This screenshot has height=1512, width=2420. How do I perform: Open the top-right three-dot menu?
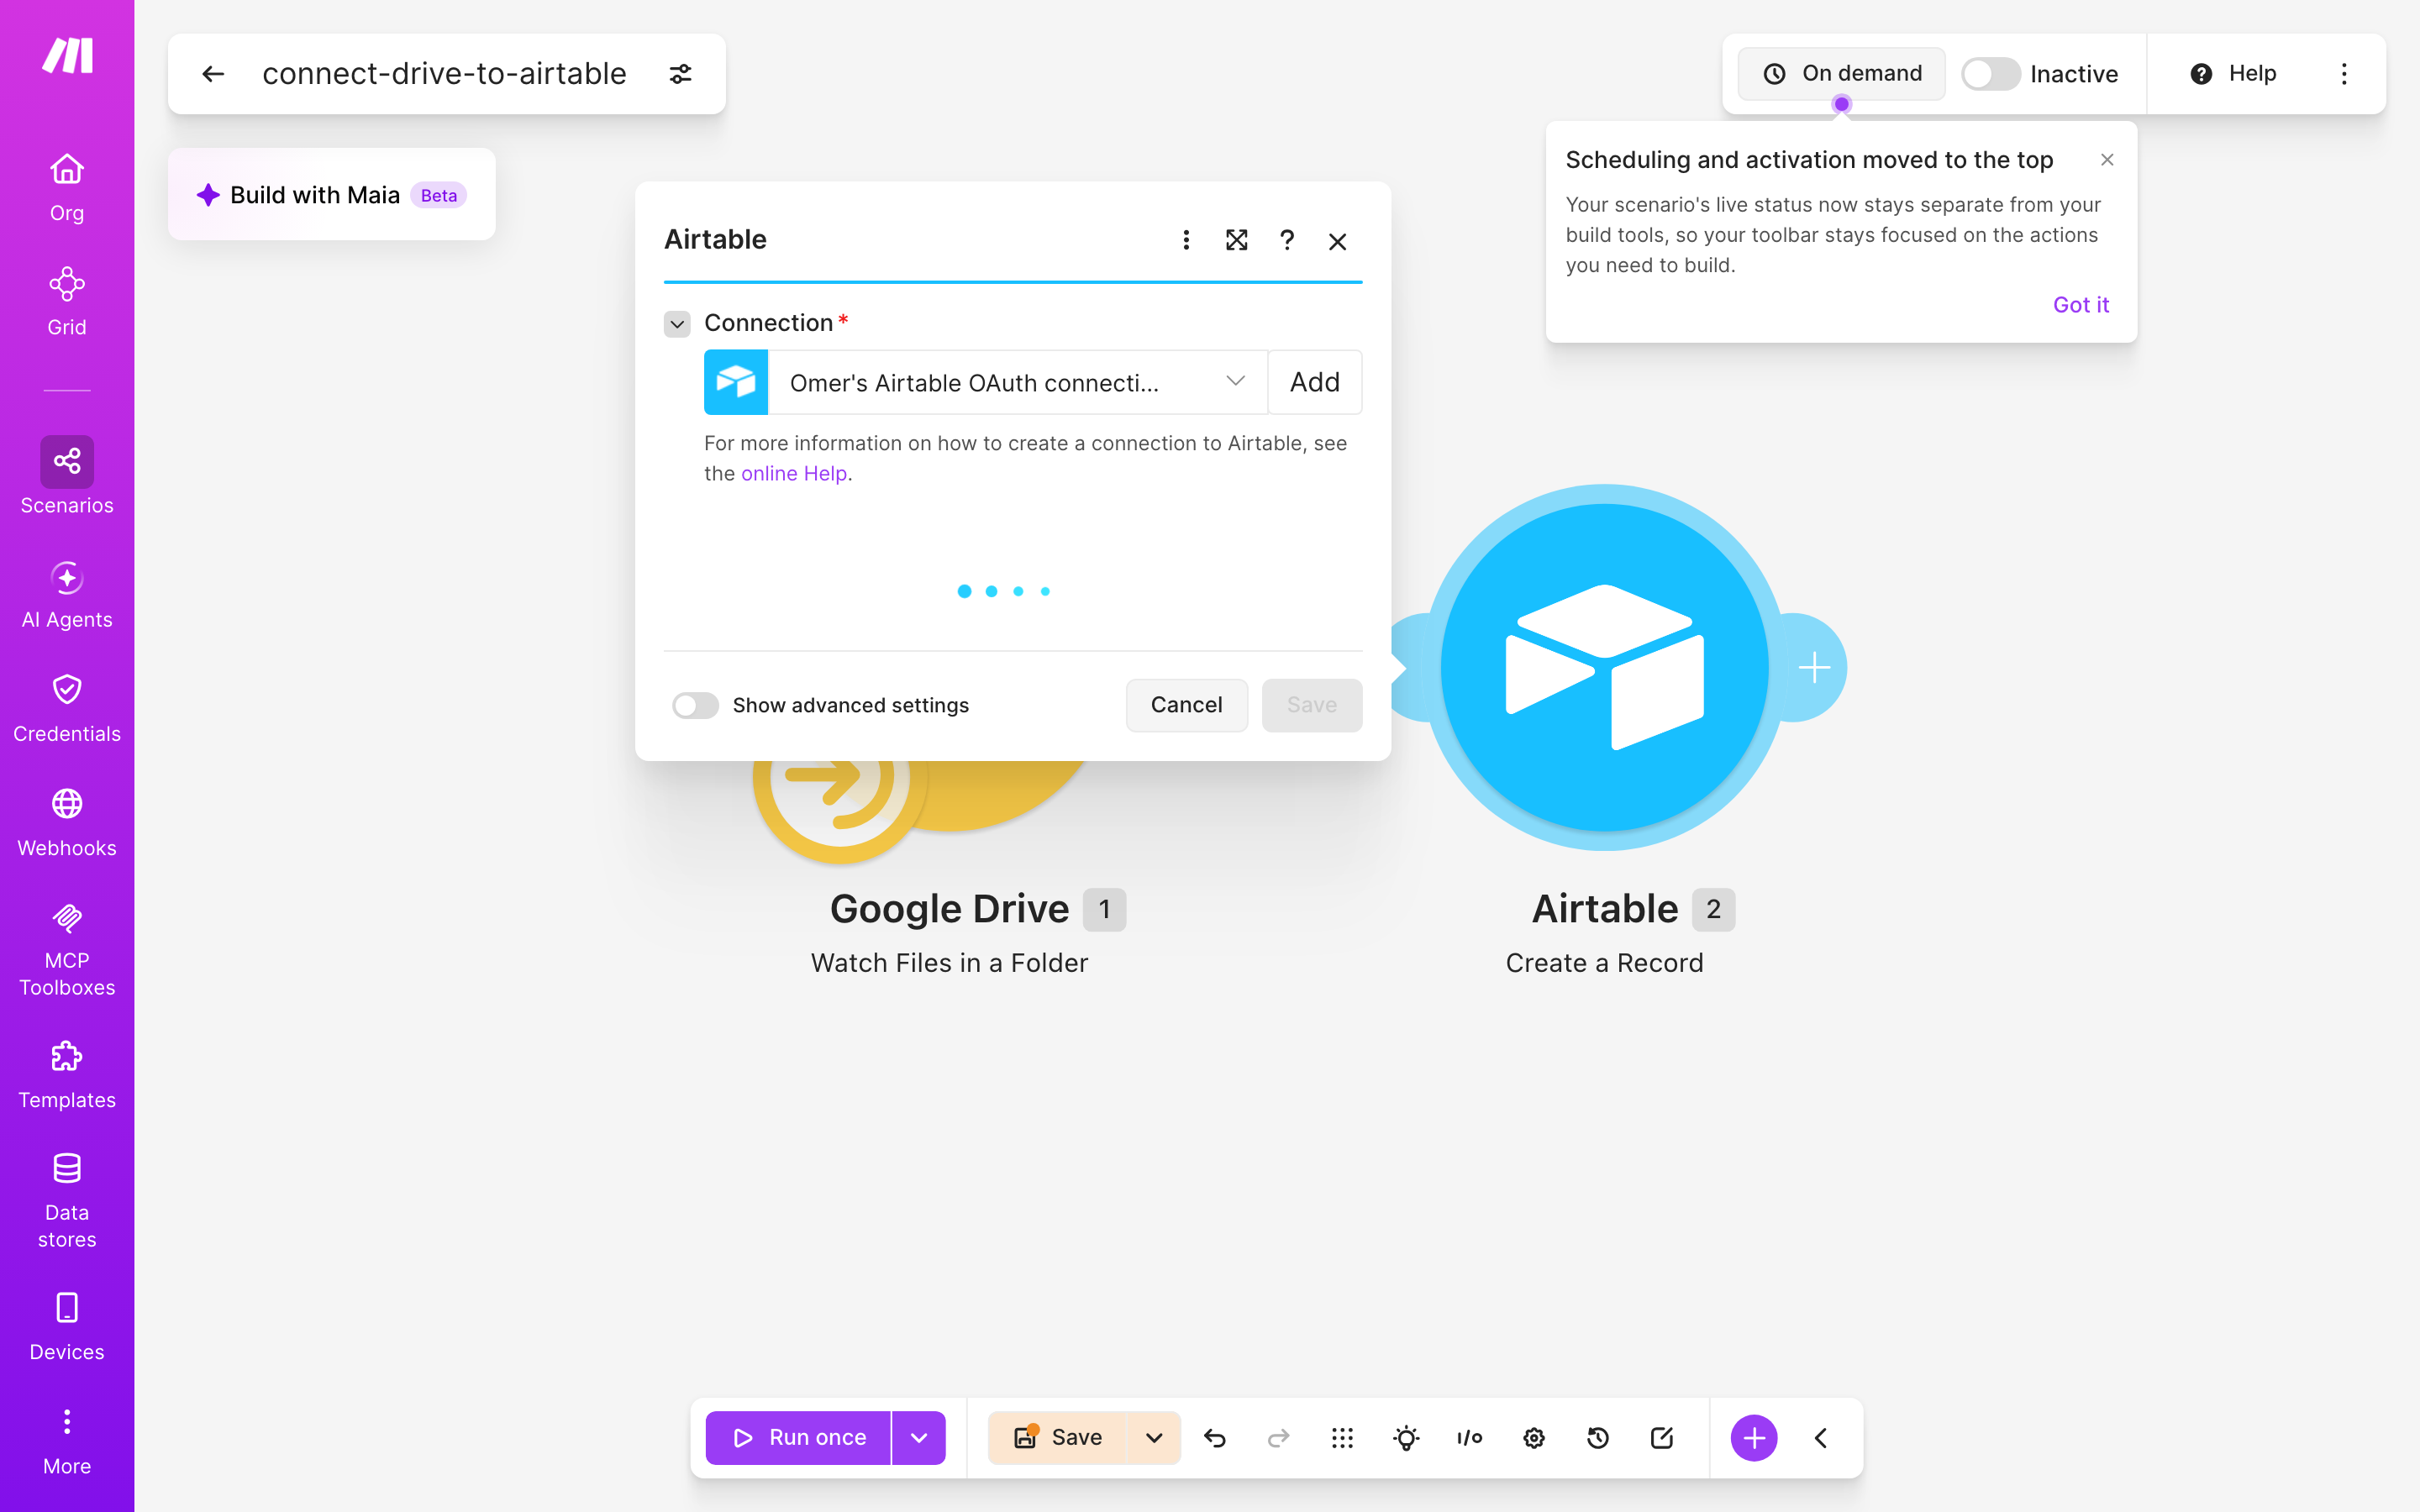point(2343,74)
